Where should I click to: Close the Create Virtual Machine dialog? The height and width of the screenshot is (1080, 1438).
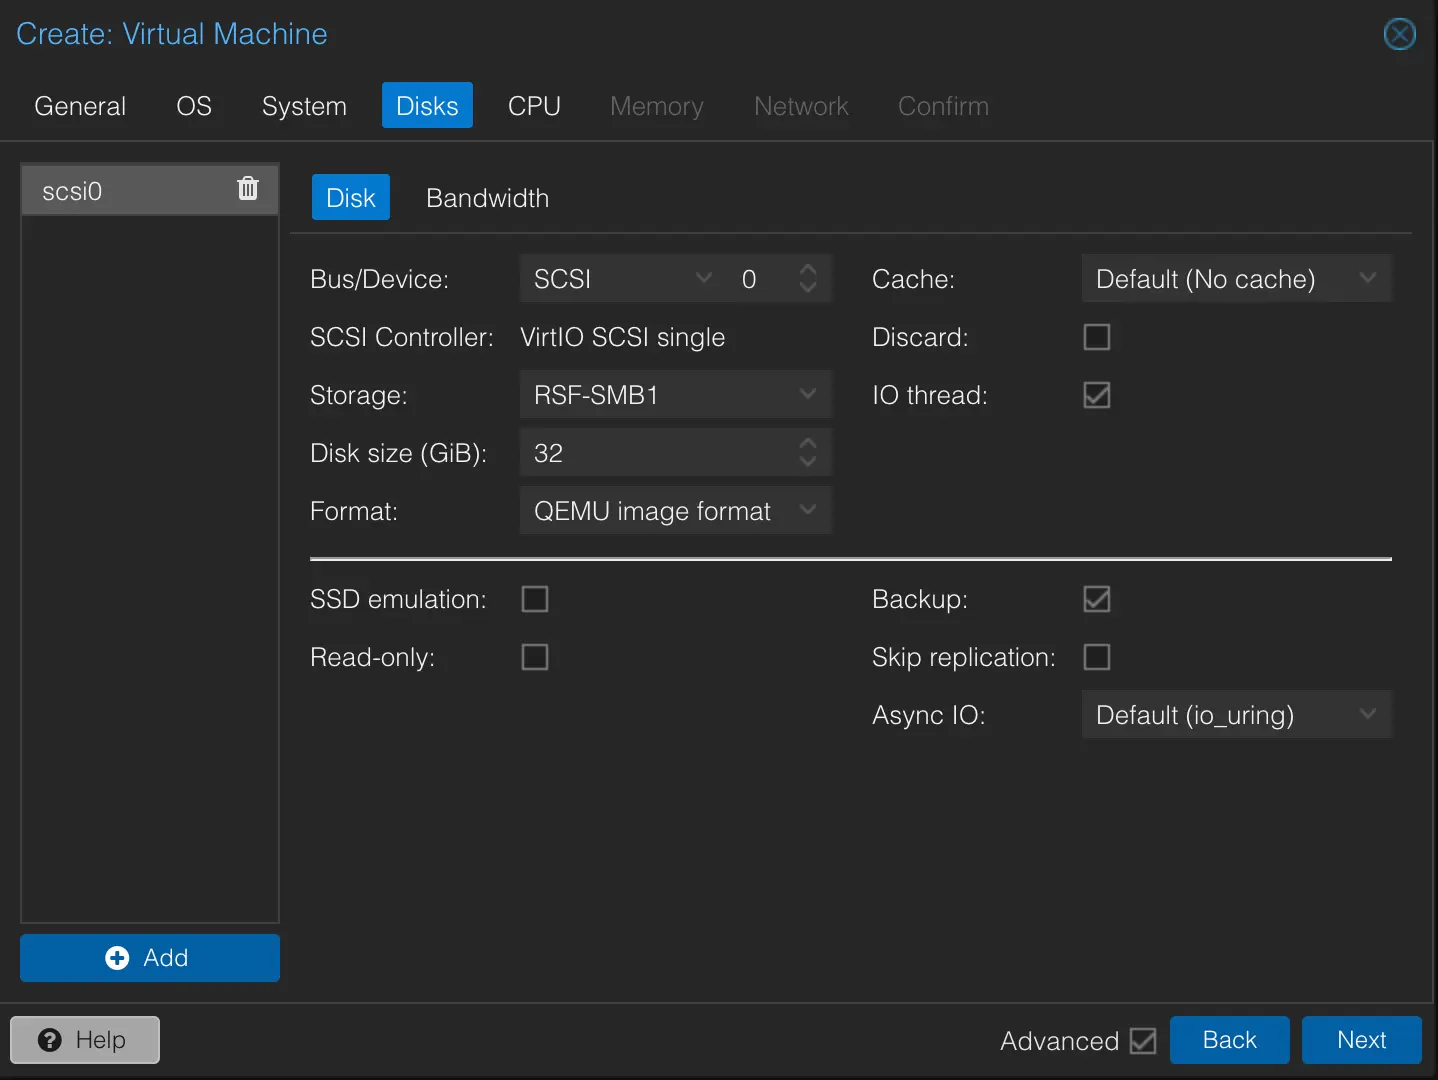point(1399,34)
